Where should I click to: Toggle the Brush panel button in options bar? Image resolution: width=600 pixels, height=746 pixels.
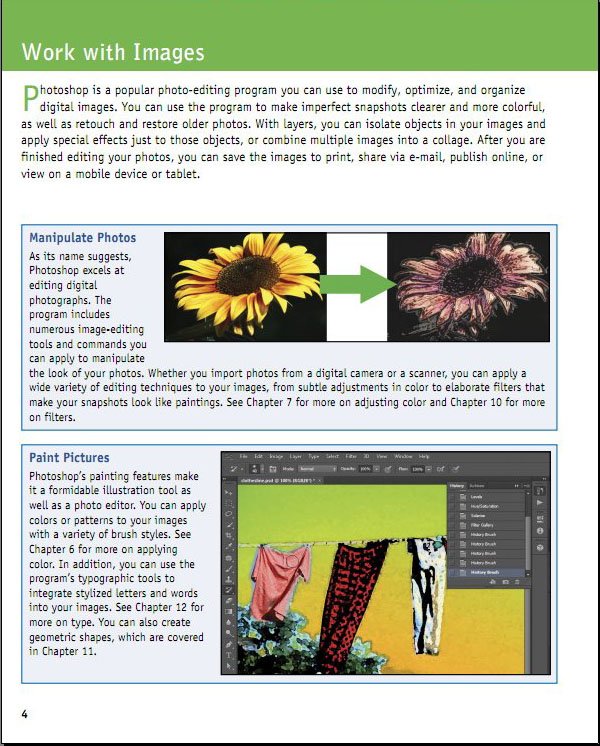coord(273,469)
